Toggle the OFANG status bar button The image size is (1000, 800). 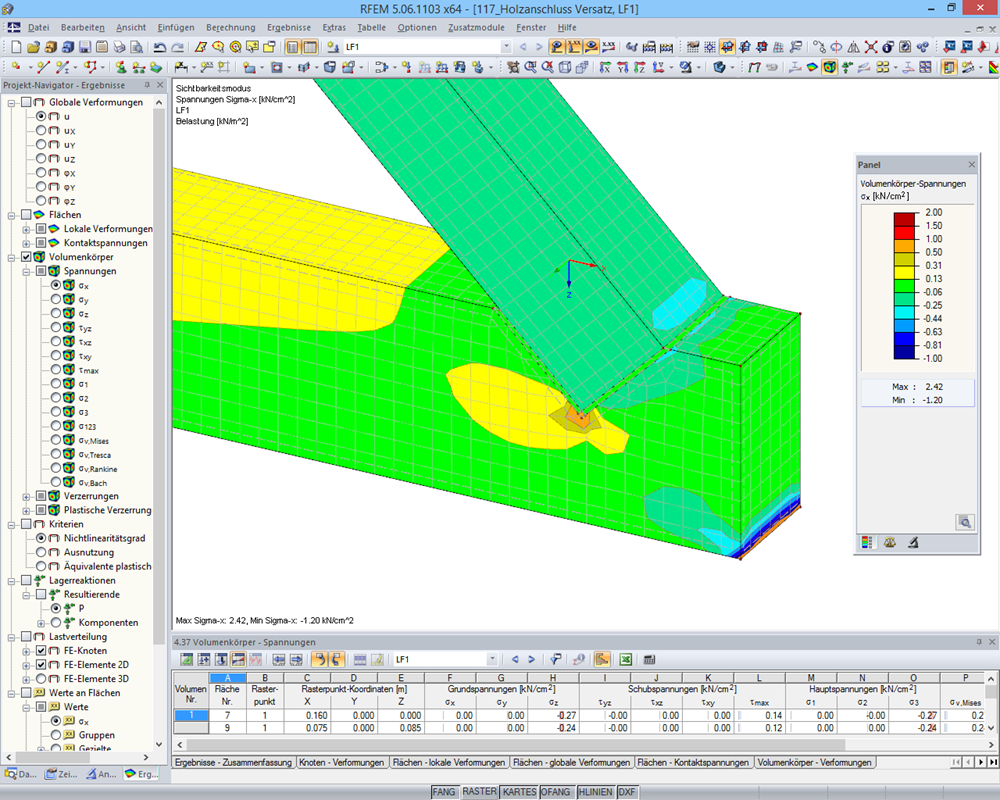tap(555, 792)
